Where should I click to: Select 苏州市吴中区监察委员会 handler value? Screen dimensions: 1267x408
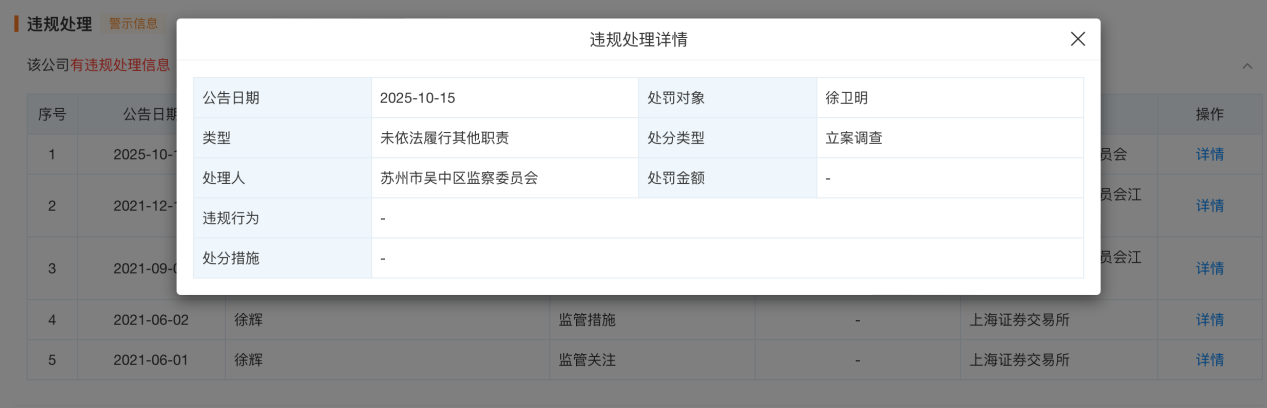pyautogui.click(x=459, y=178)
